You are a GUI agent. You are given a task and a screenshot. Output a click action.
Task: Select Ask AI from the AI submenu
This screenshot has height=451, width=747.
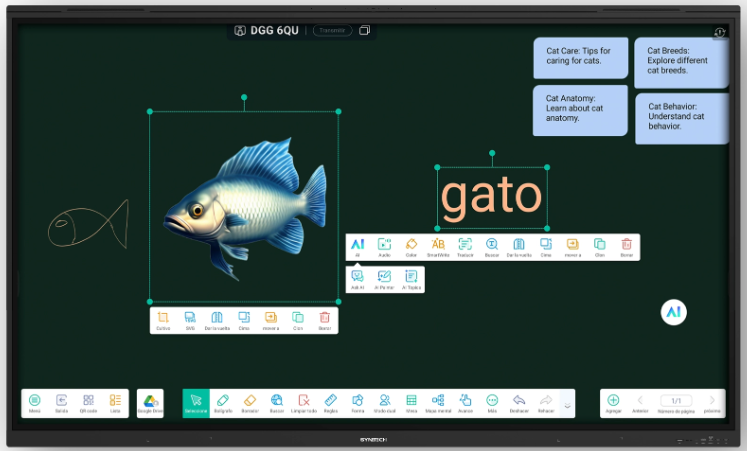click(357, 279)
